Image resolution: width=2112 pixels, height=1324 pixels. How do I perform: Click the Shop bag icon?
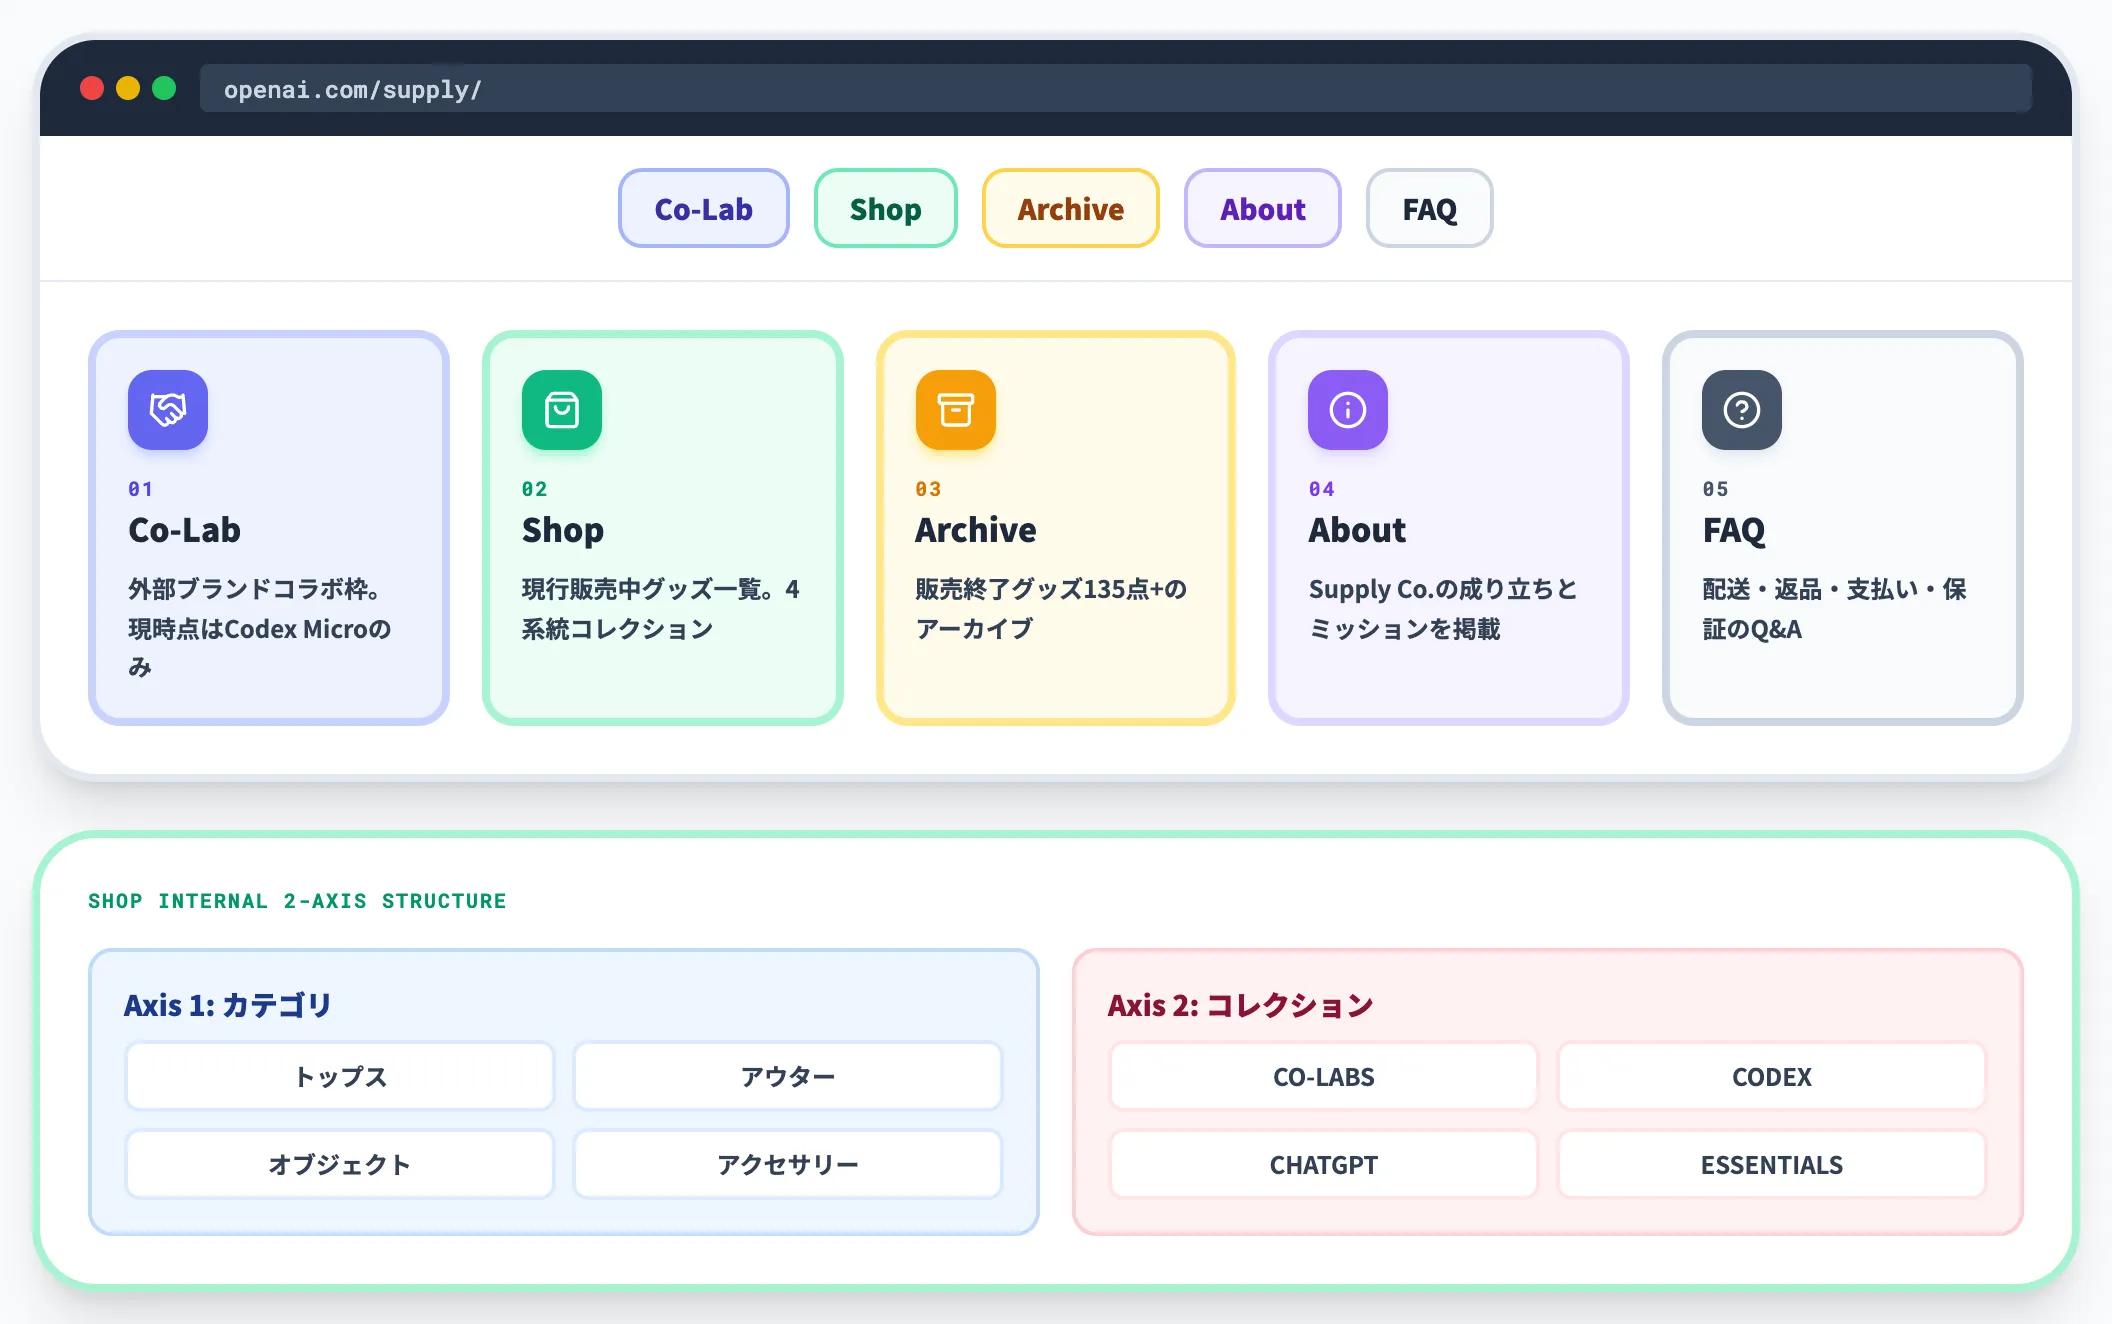click(562, 410)
